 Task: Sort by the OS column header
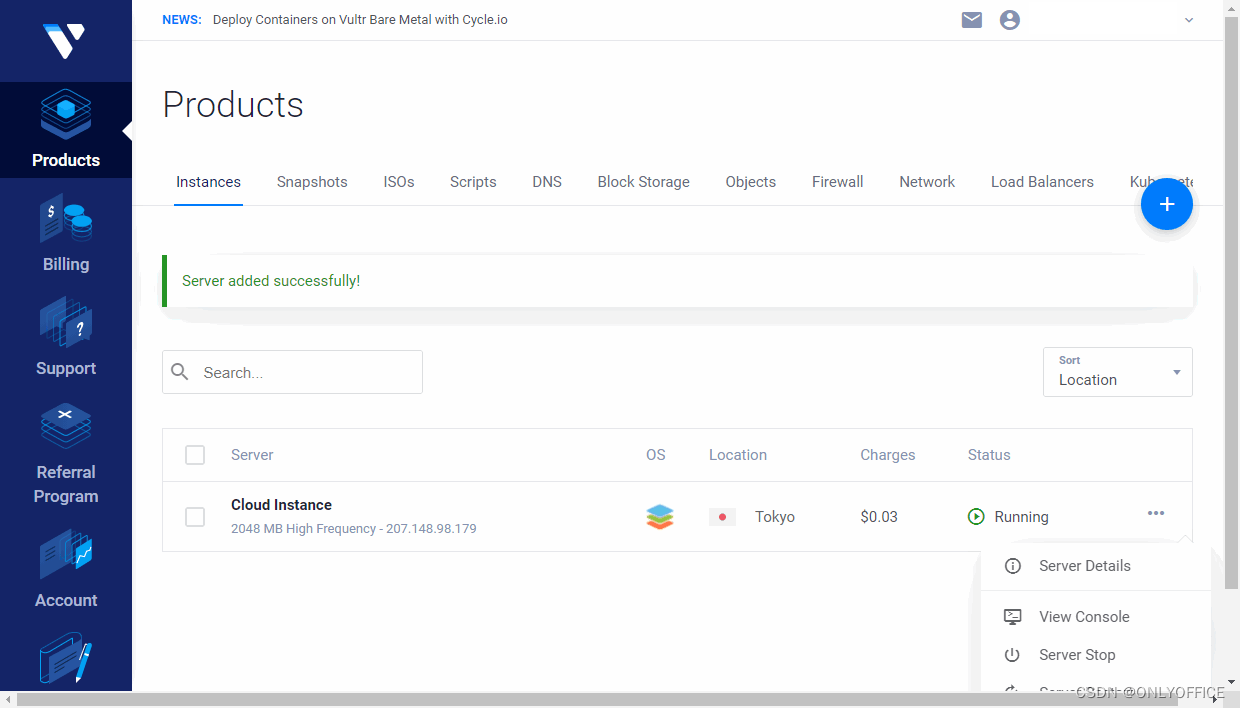[656, 455]
